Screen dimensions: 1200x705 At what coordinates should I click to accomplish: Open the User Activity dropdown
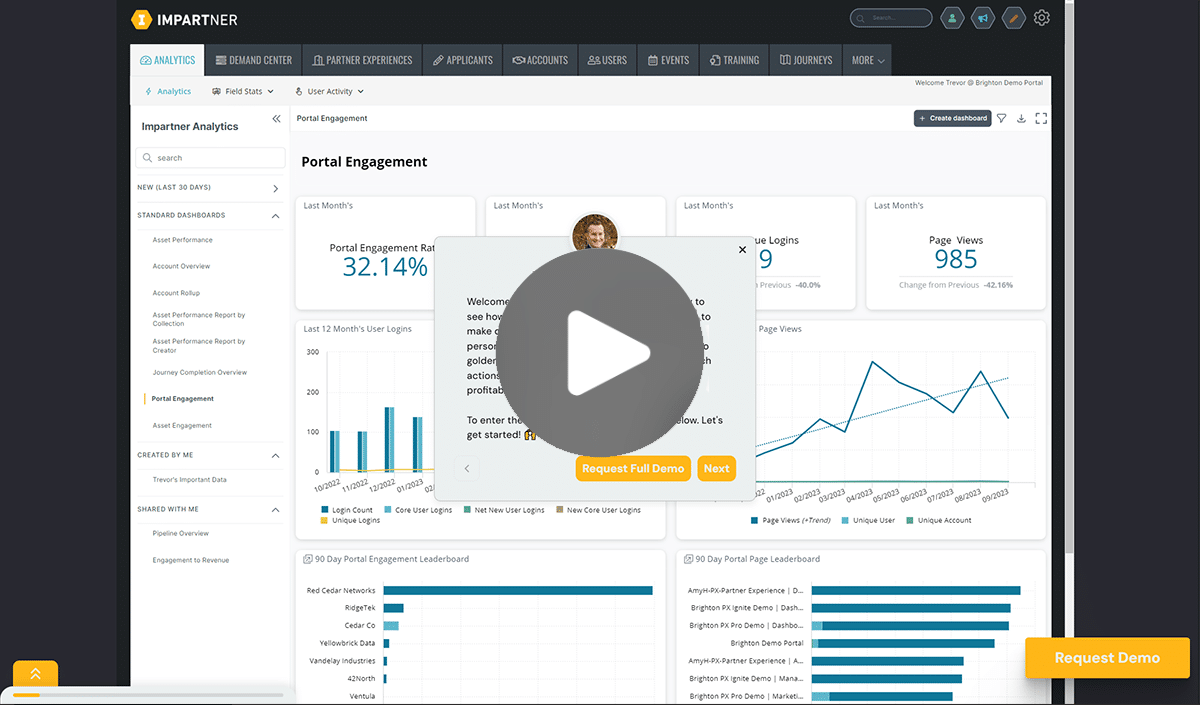(329, 91)
